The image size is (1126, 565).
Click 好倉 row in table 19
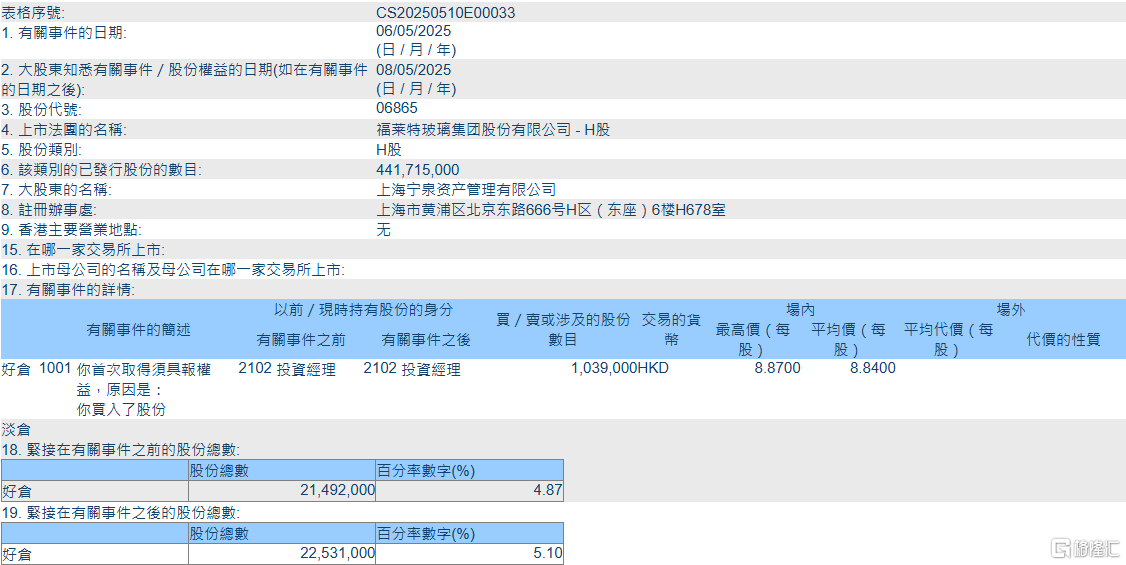point(282,554)
